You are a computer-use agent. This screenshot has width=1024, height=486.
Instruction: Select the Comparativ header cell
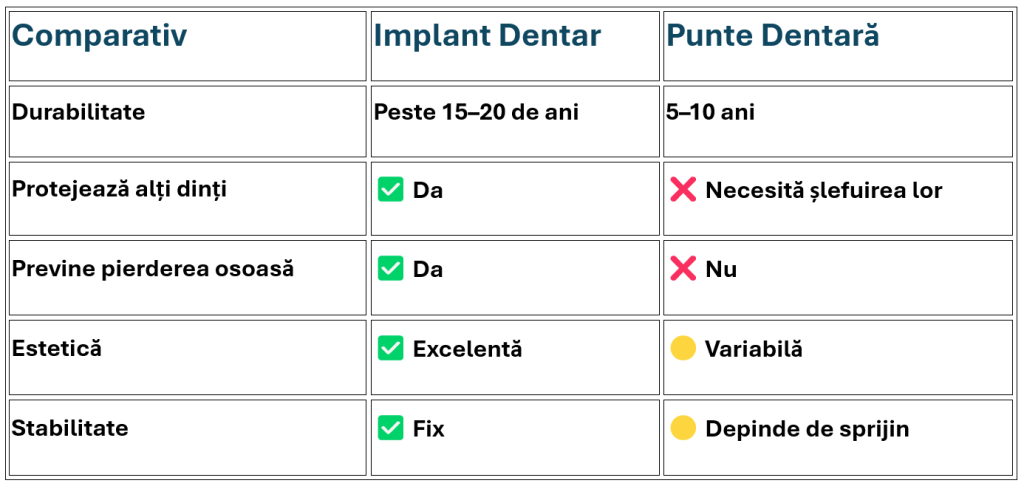[x=187, y=46]
